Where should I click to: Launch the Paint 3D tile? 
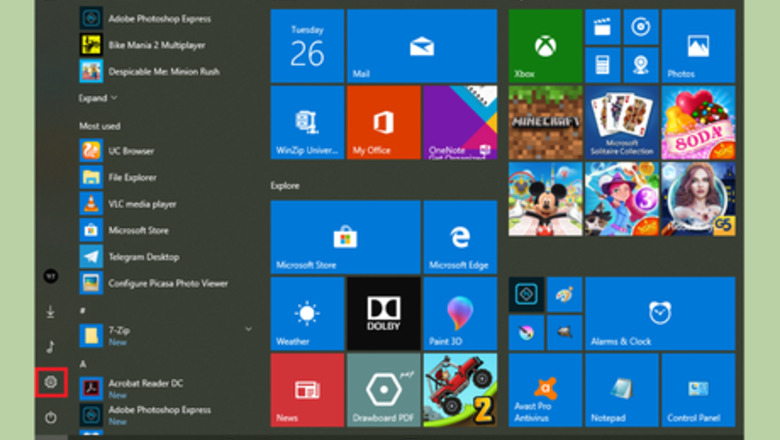[x=460, y=314]
